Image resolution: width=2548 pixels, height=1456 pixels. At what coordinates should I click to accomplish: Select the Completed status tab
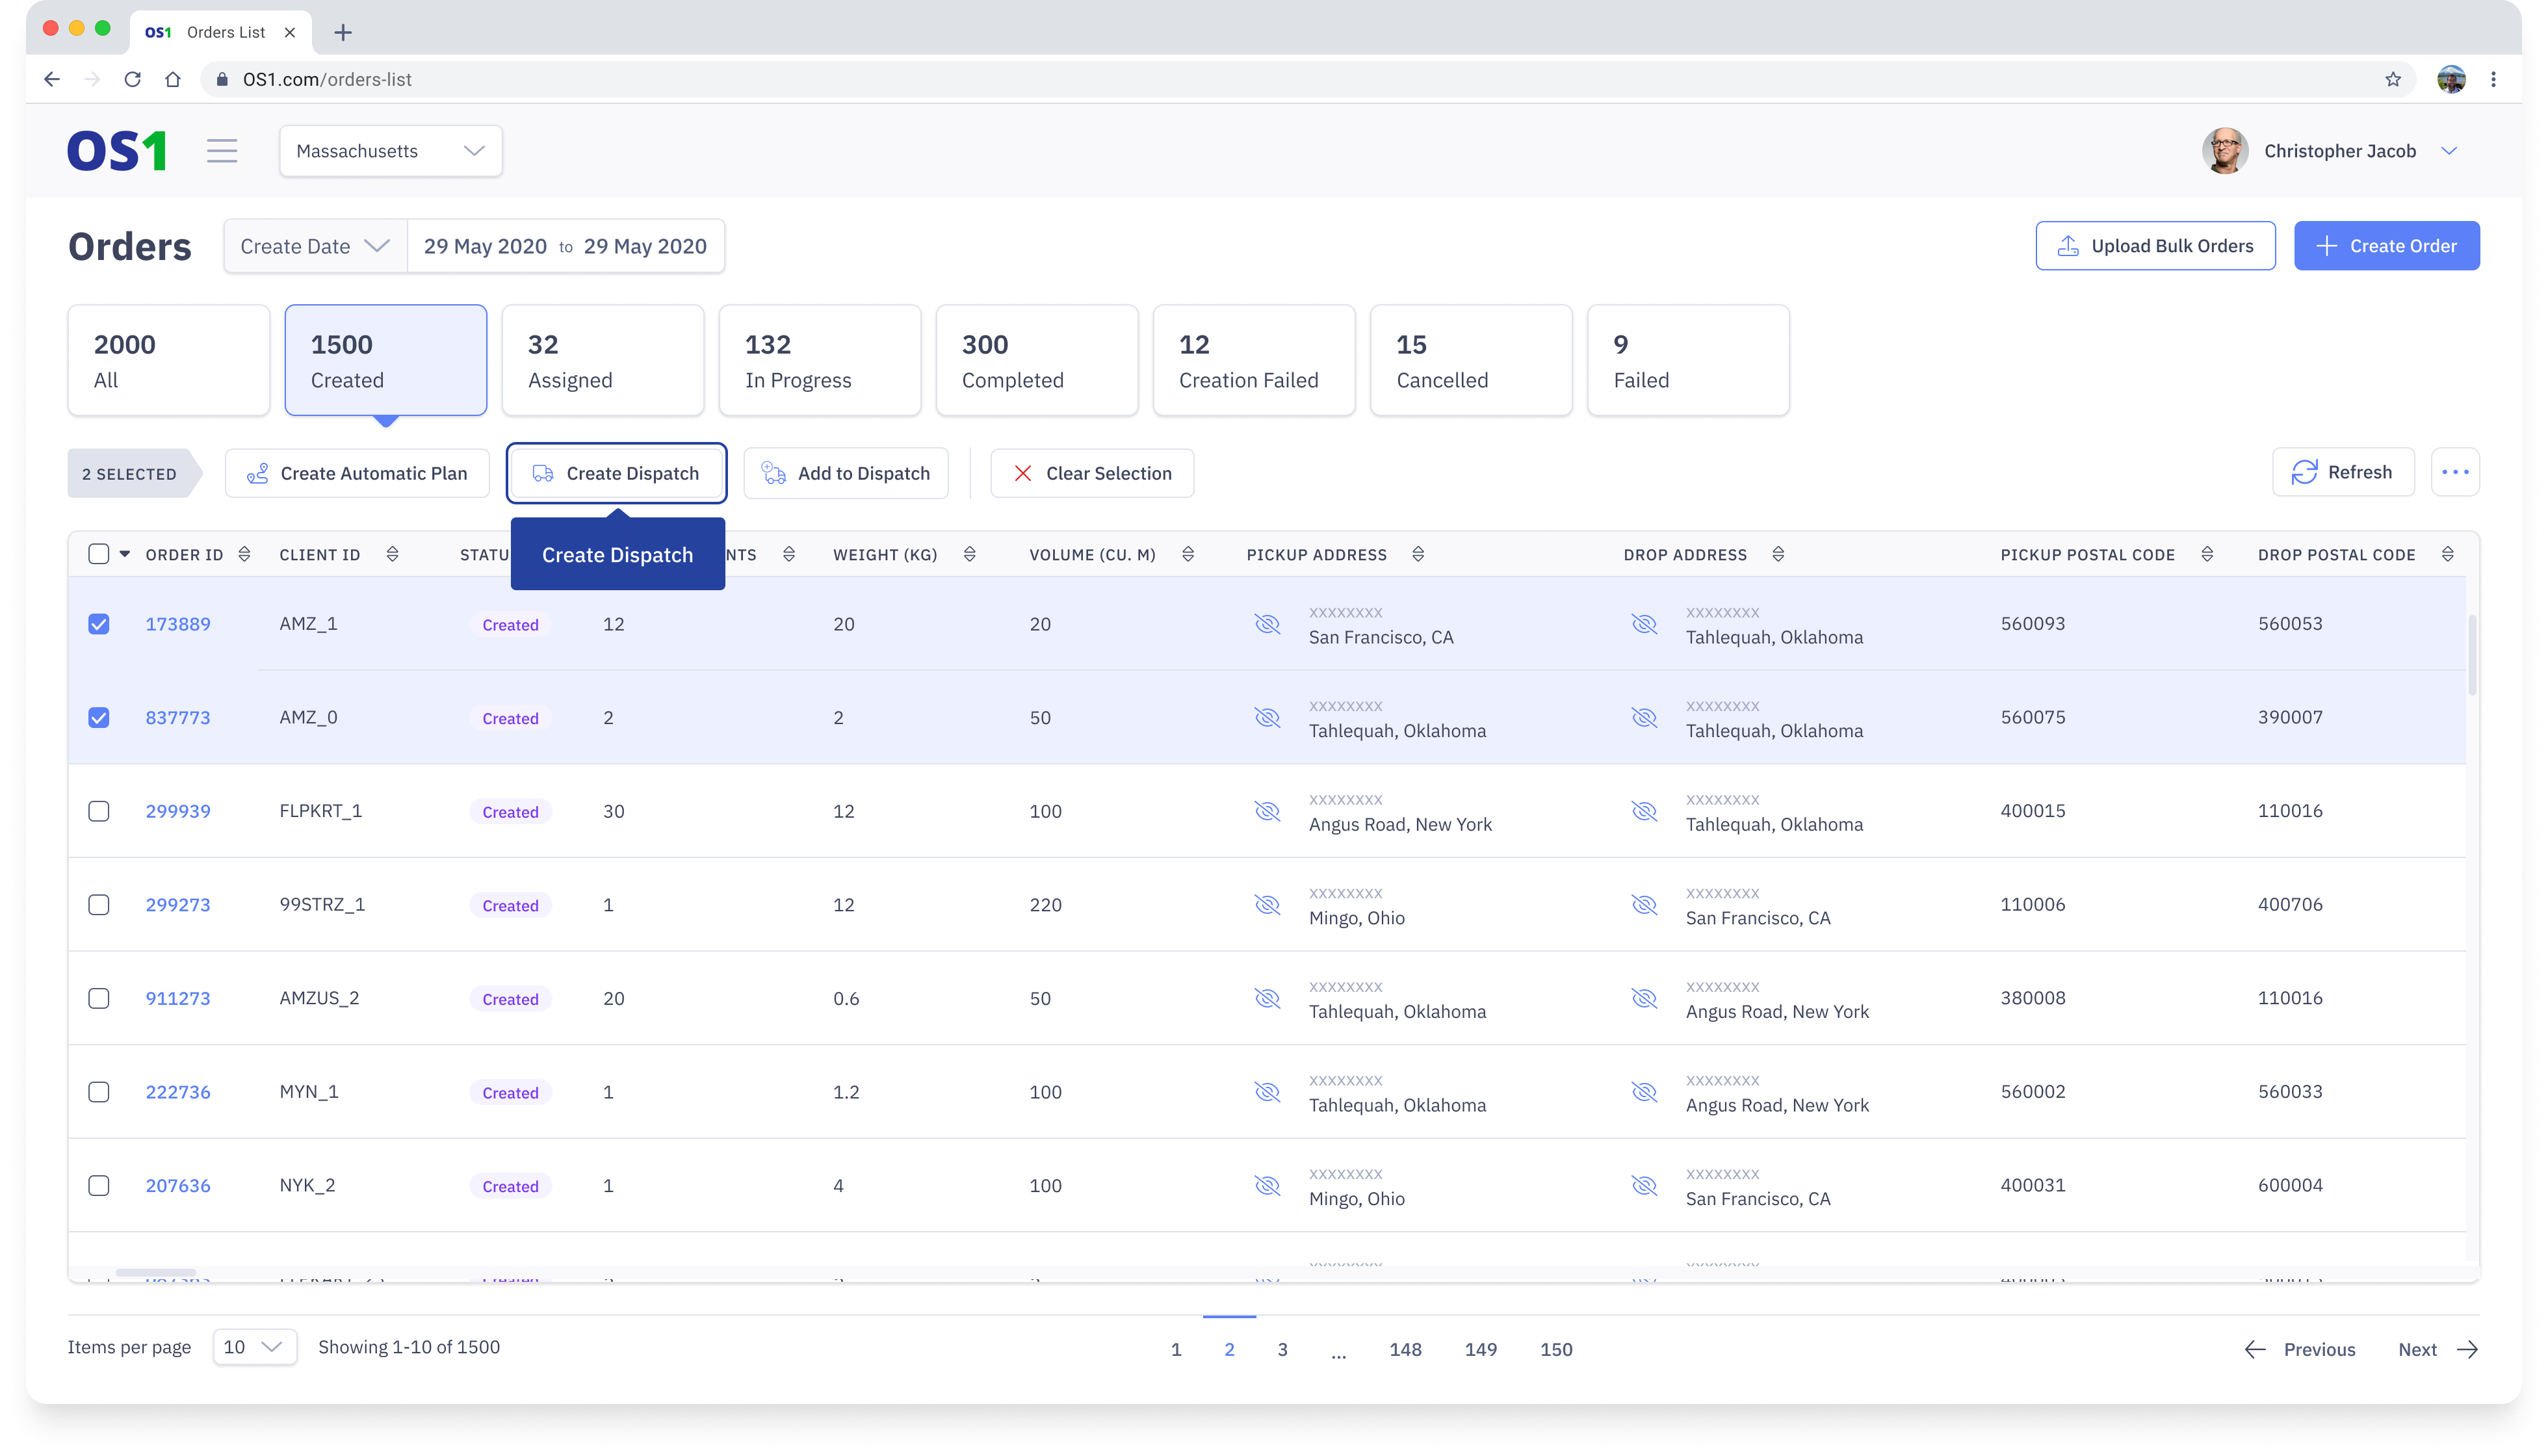1036,360
